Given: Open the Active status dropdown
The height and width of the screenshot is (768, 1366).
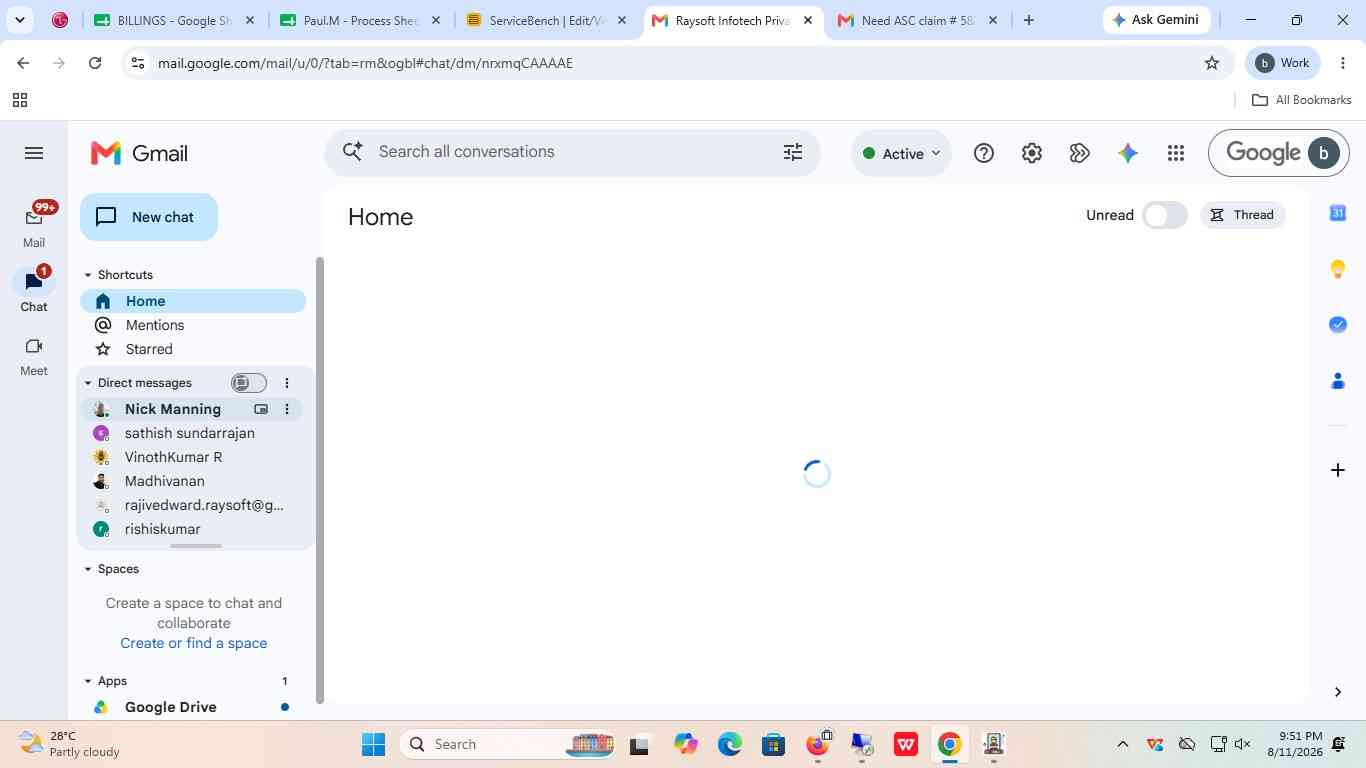Looking at the screenshot, I should click(x=901, y=153).
